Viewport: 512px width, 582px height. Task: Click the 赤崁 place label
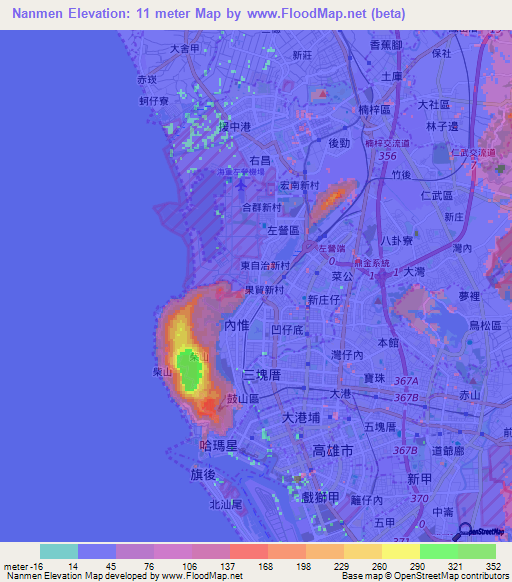click(147, 79)
